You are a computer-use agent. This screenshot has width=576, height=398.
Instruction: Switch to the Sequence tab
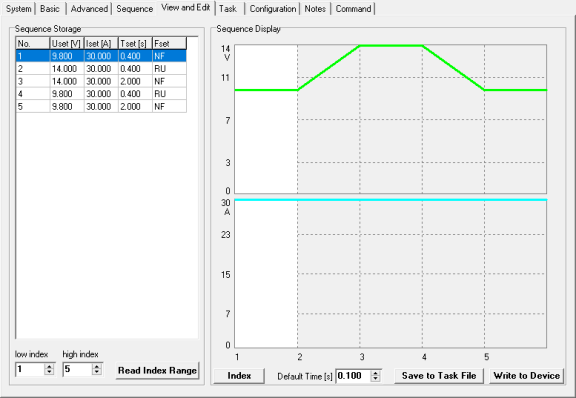134,8
